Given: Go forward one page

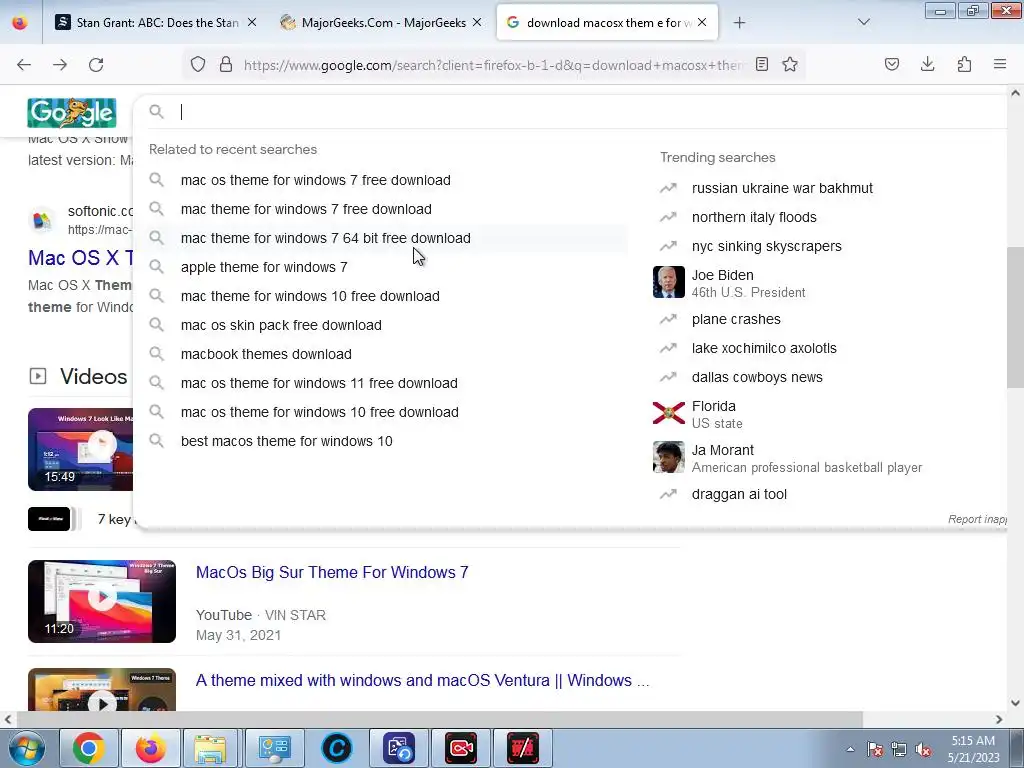Looking at the screenshot, I should (60, 65).
